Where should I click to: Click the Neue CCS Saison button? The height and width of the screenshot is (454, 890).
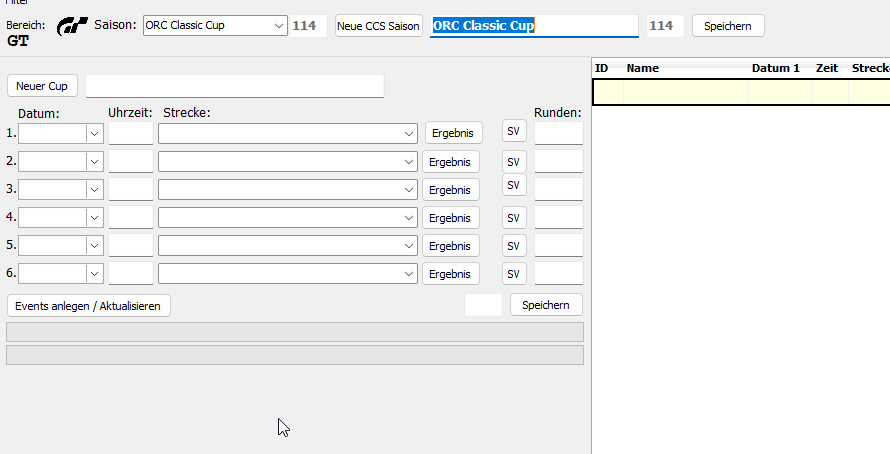(378, 26)
